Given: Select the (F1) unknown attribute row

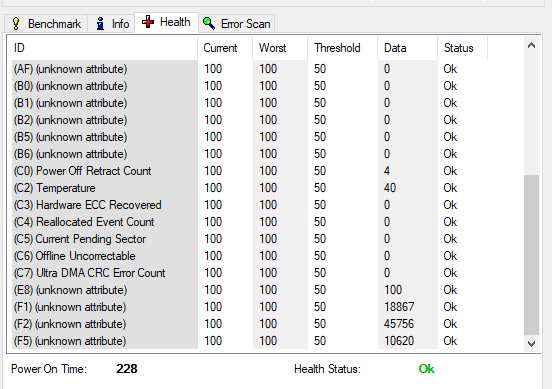Looking at the screenshot, I should point(250,307).
